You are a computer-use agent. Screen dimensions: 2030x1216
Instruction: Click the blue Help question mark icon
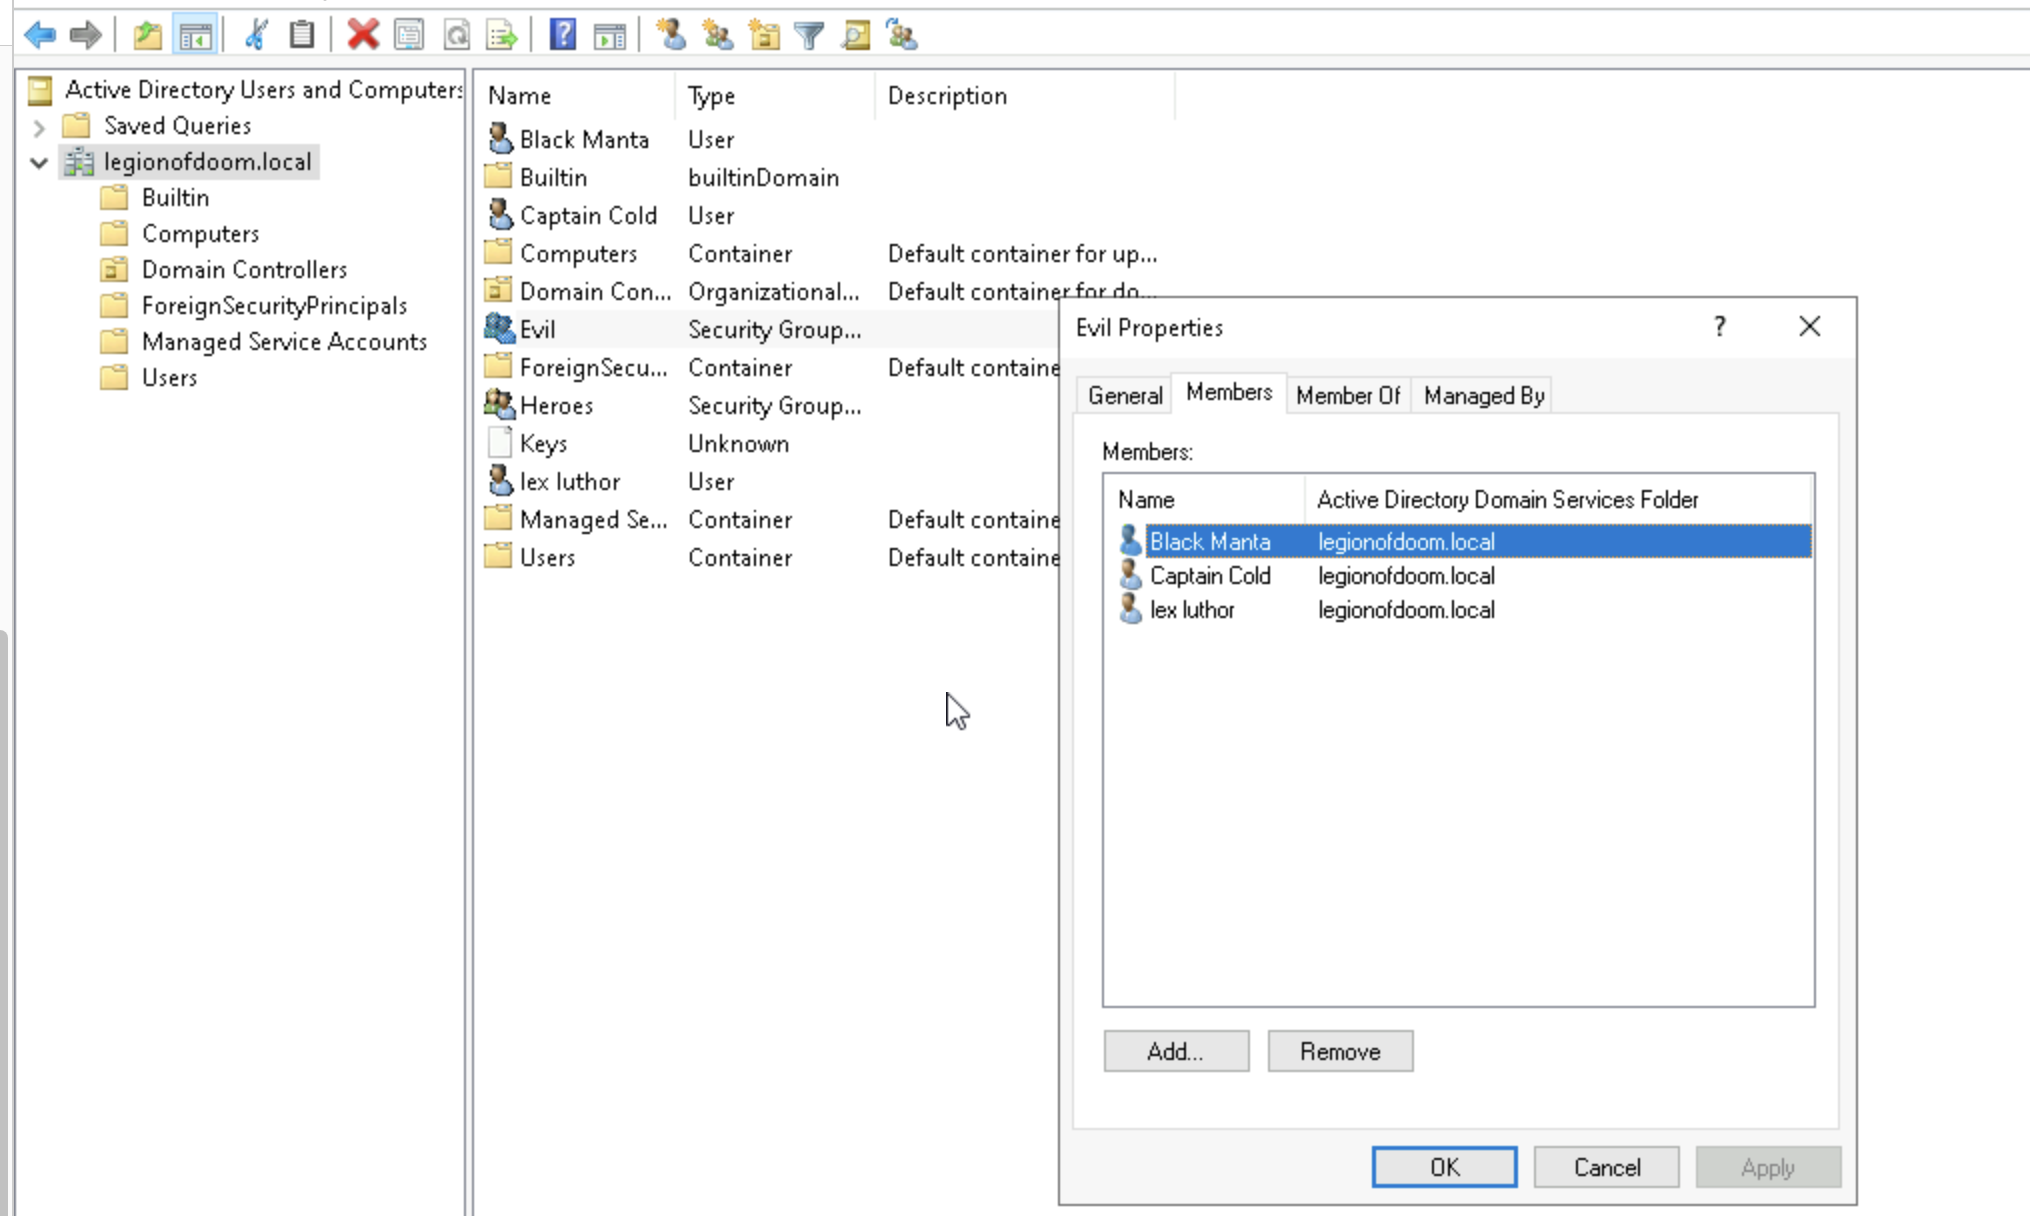pos(562,35)
